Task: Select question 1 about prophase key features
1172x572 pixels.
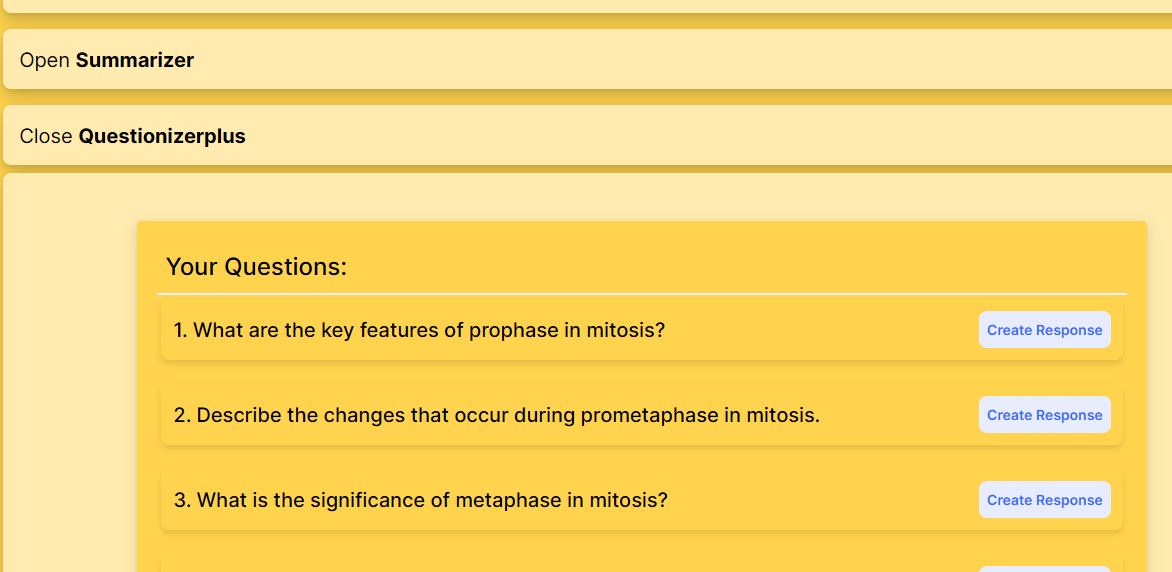Action: pos(419,330)
